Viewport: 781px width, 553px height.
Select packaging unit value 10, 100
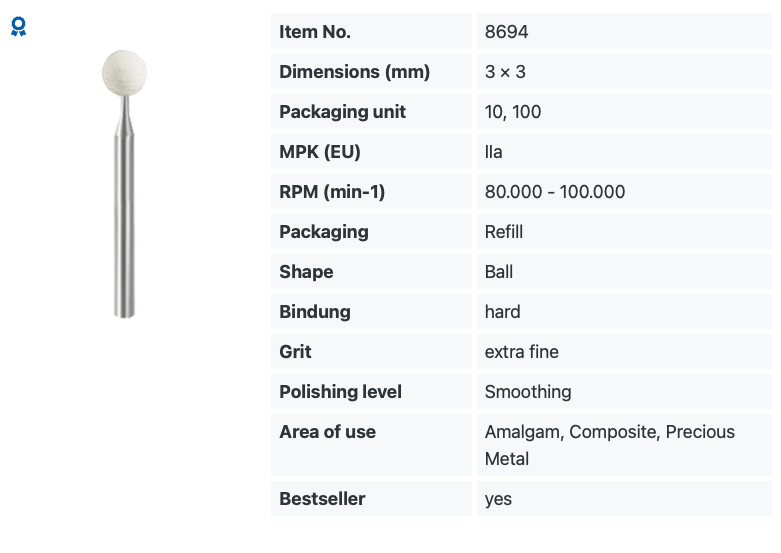coord(513,112)
